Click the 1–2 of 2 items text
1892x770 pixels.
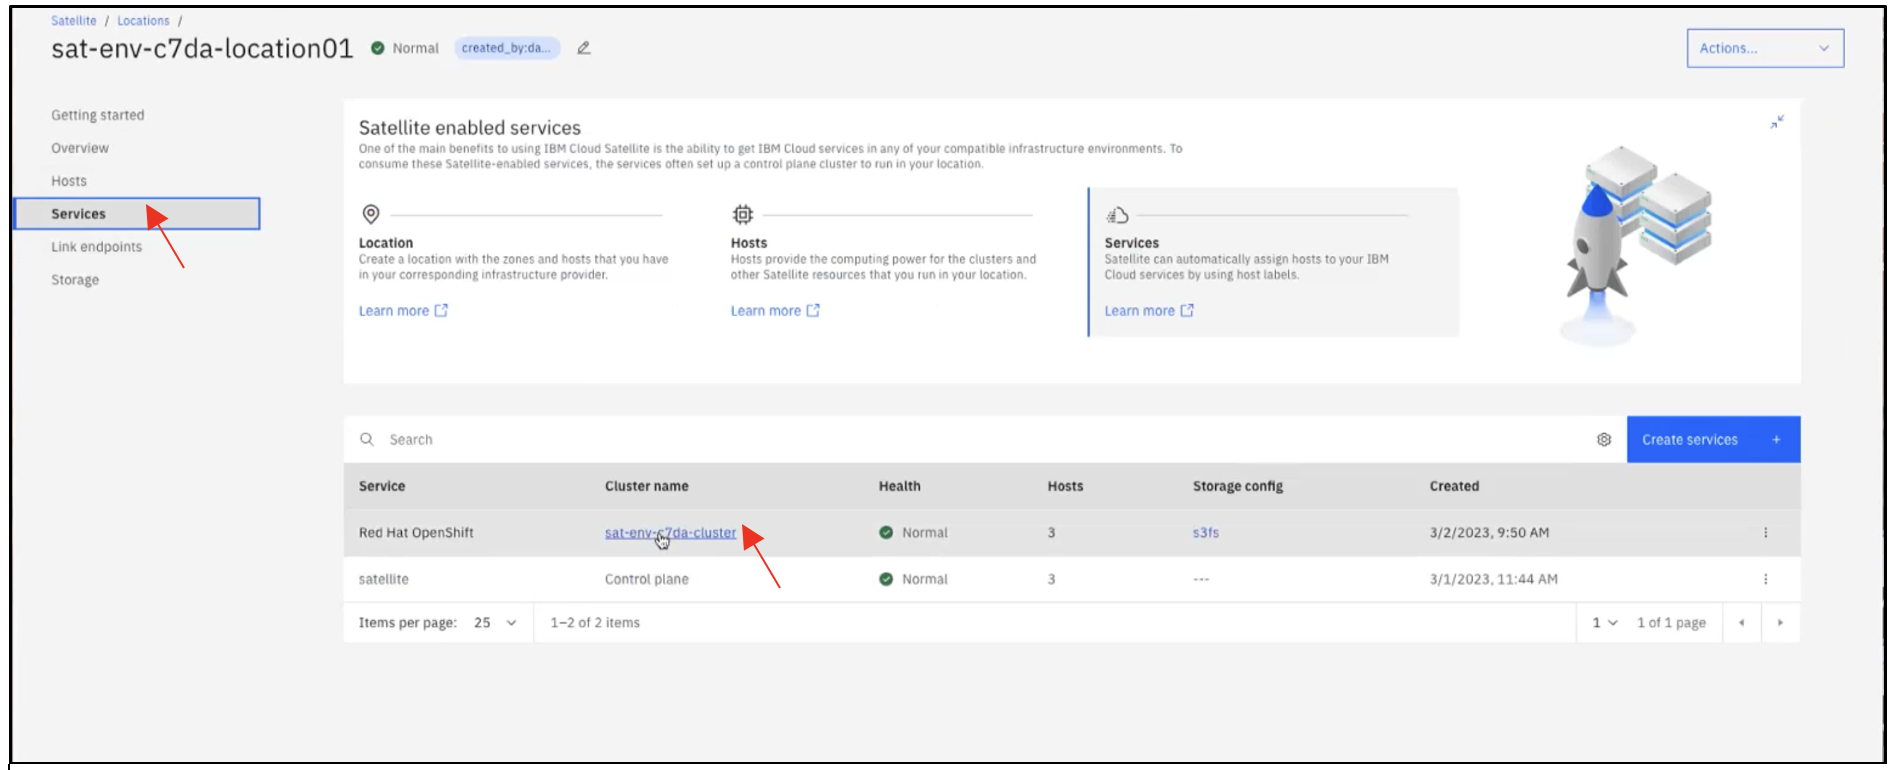click(595, 623)
